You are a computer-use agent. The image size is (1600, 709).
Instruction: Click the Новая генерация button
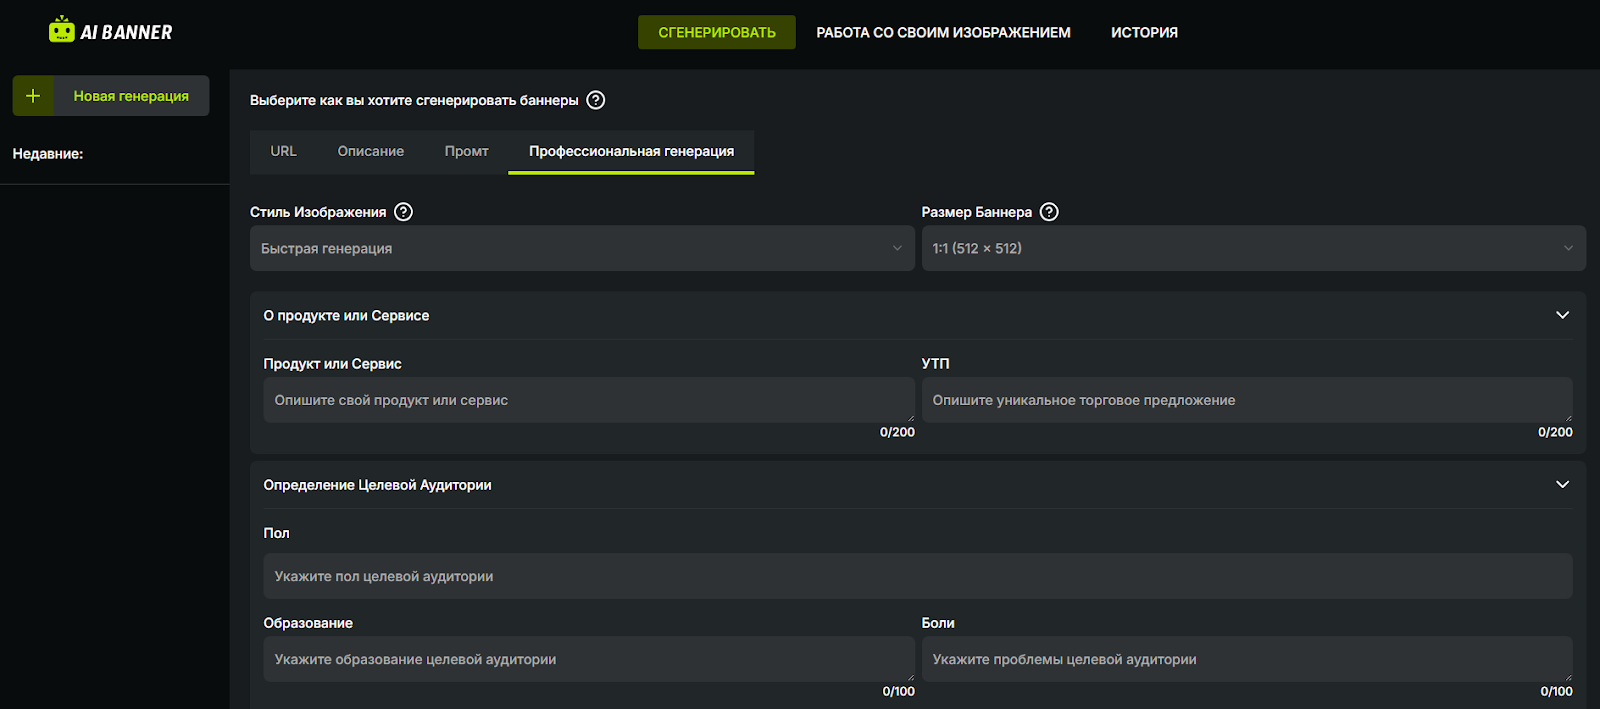(130, 96)
